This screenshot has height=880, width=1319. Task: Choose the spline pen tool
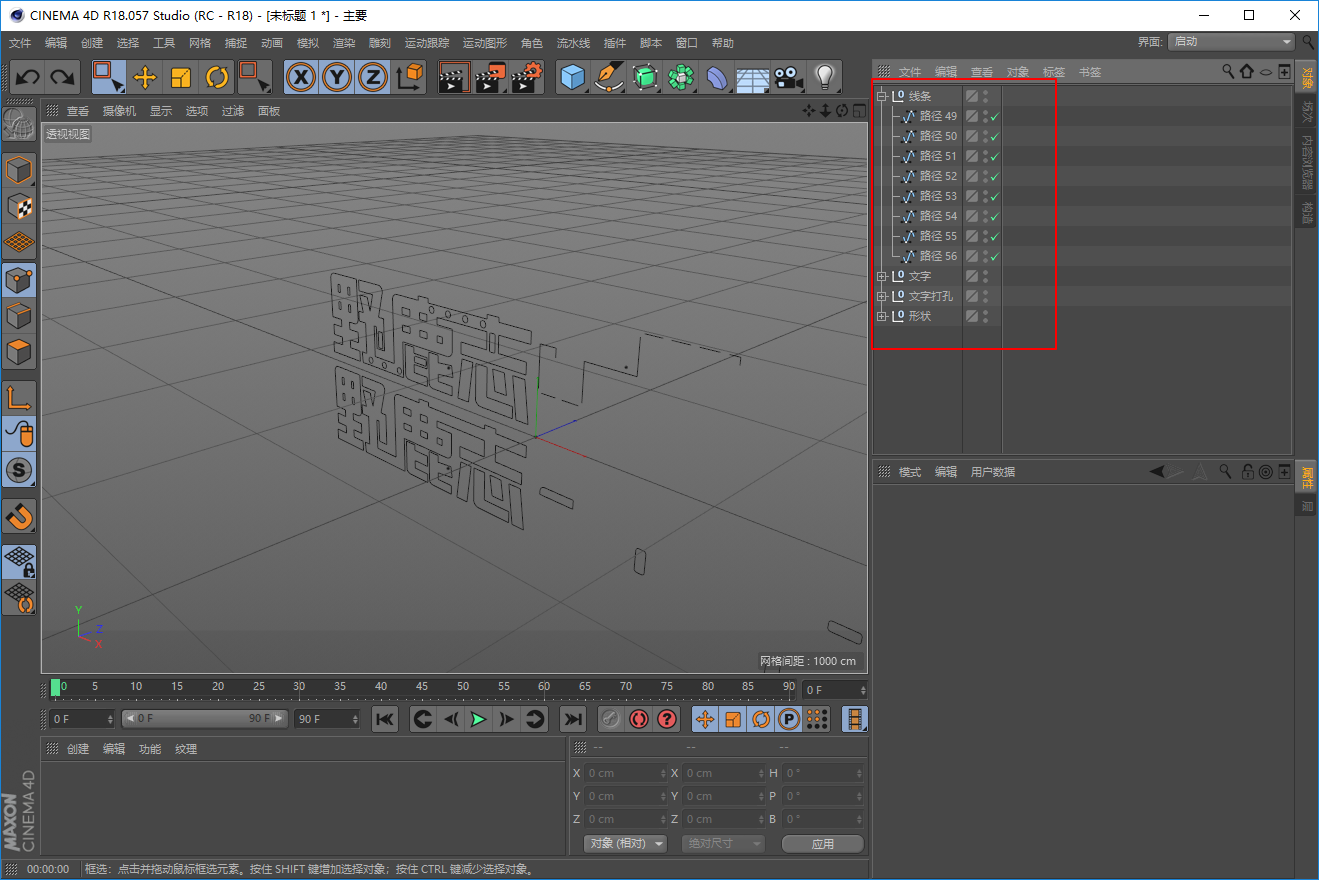pyautogui.click(x=608, y=77)
